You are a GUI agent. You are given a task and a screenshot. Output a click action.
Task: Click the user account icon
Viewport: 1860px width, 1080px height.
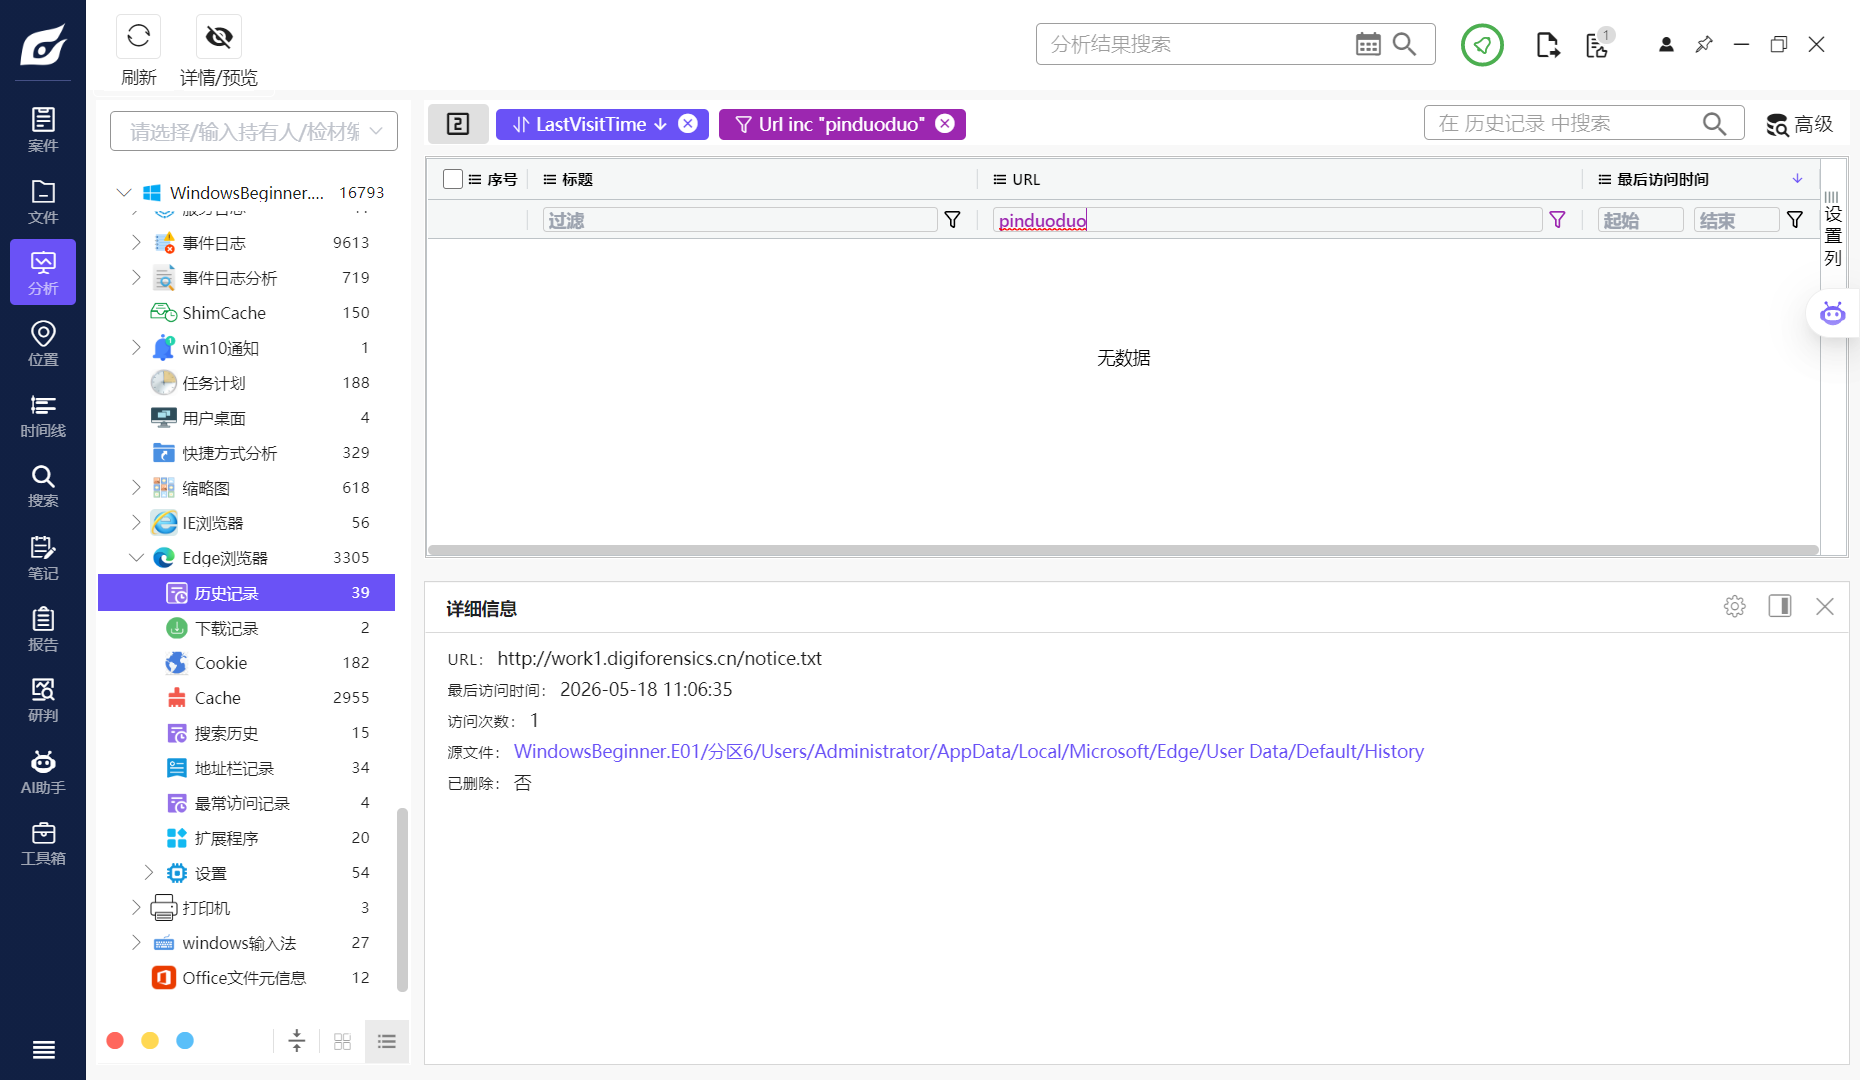pyautogui.click(x=1666, y=44)
